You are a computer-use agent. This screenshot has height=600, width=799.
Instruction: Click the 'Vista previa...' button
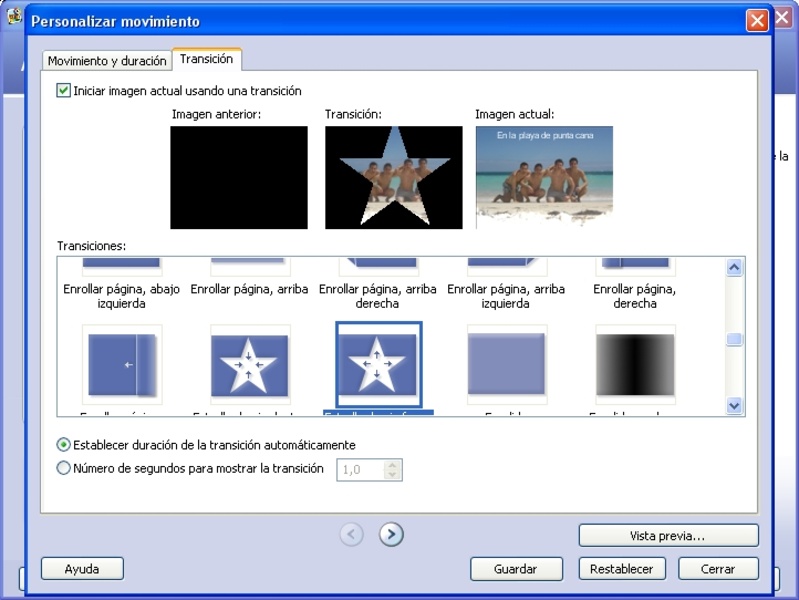[668, 536]
